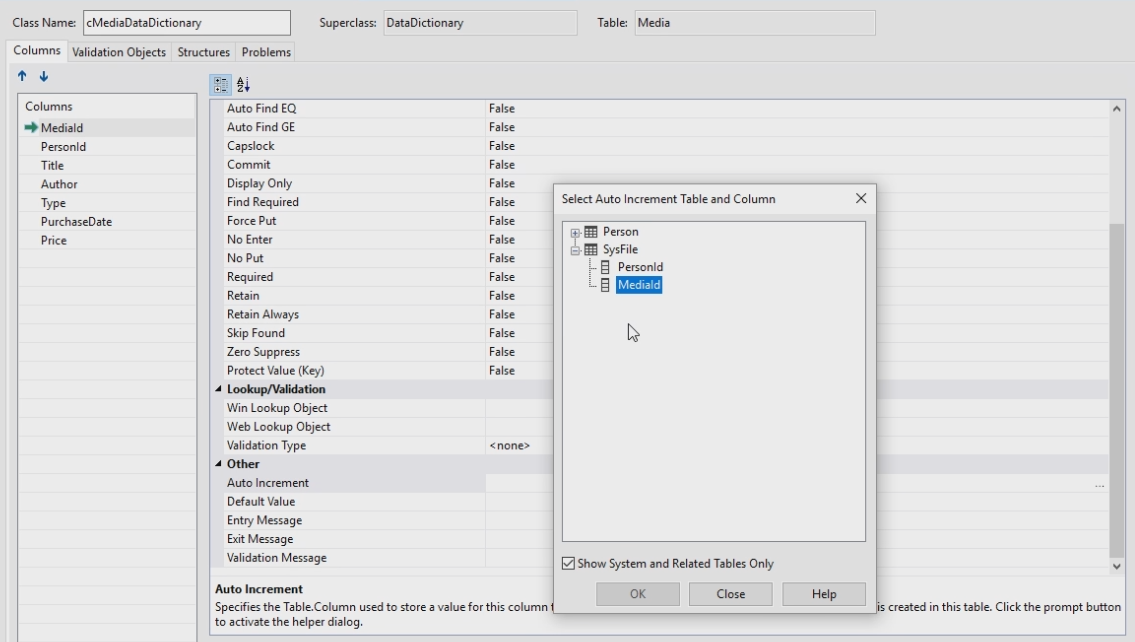This screenshot has height=642, width=1135.
Task: Click the Class Name input field
Action: pyautogui.click(x=186, y=23)
